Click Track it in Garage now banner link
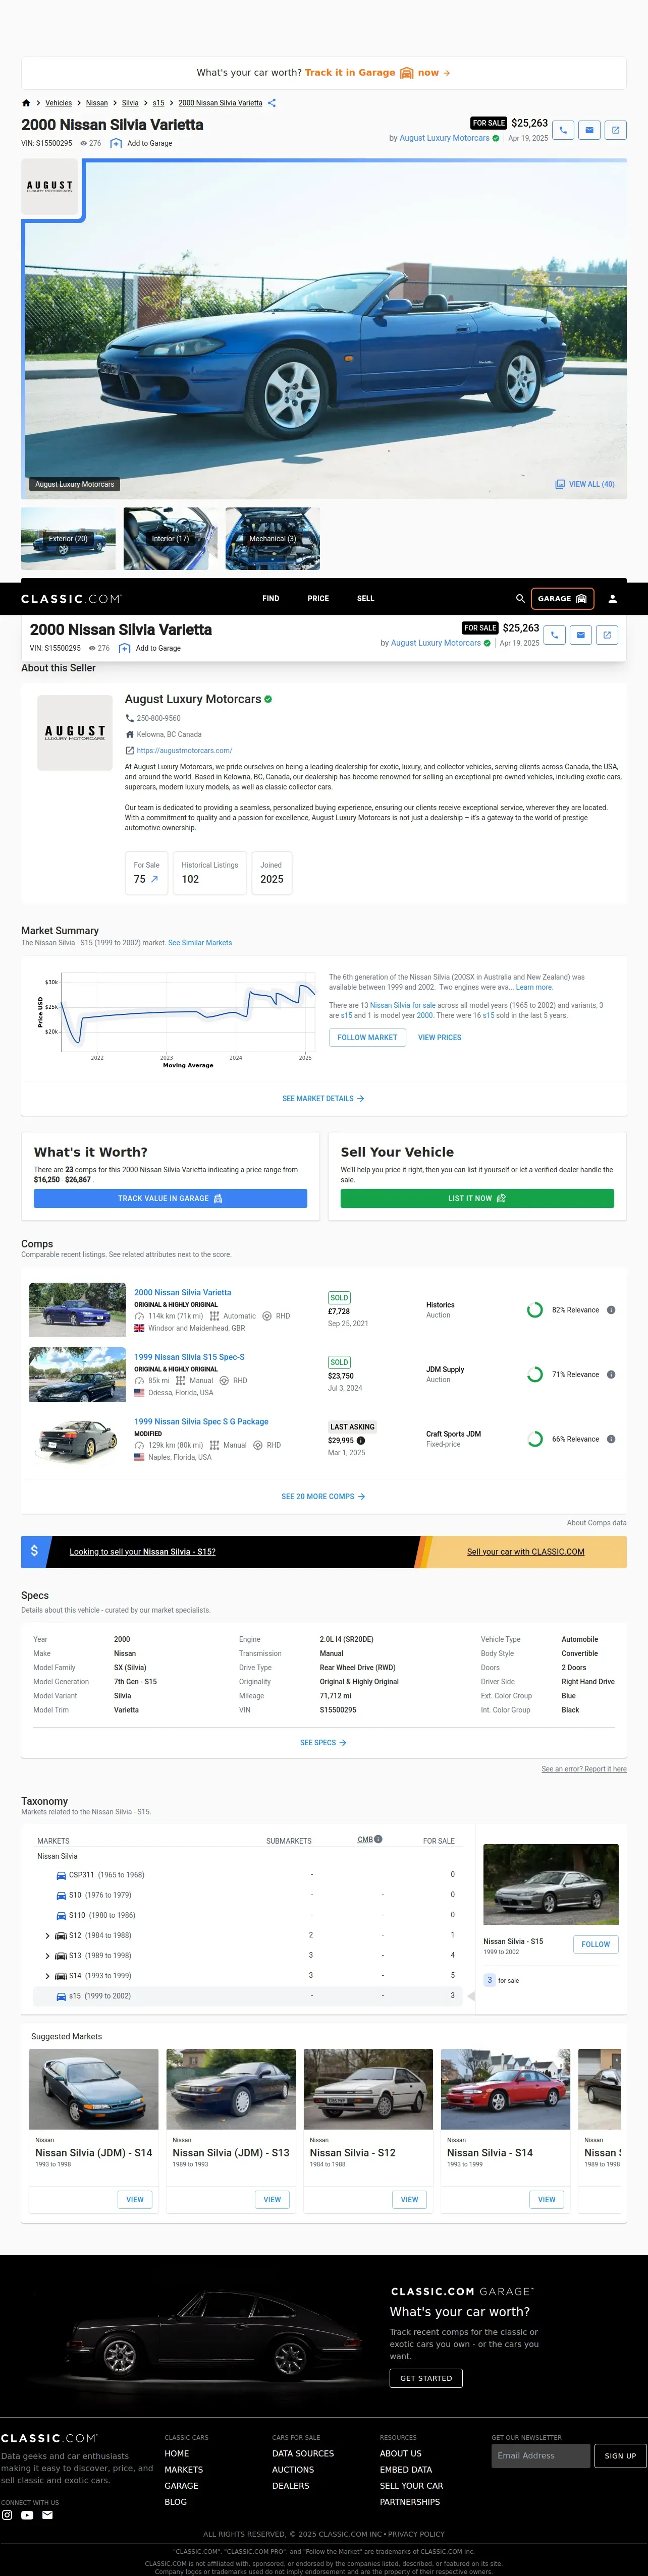 click(x=378, y=73)
